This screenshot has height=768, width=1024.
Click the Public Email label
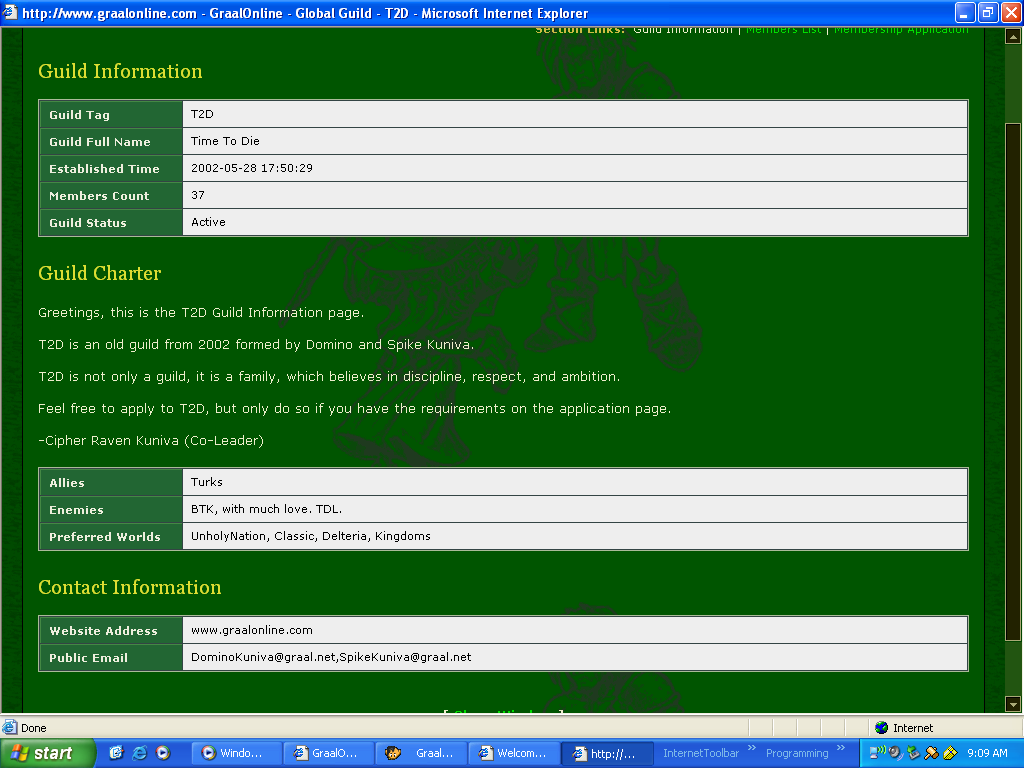(x=111, y=658)
